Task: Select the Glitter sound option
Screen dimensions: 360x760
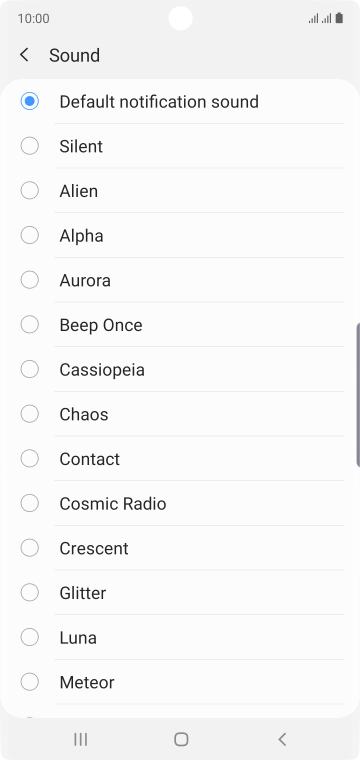Action: tap(180, 593)
